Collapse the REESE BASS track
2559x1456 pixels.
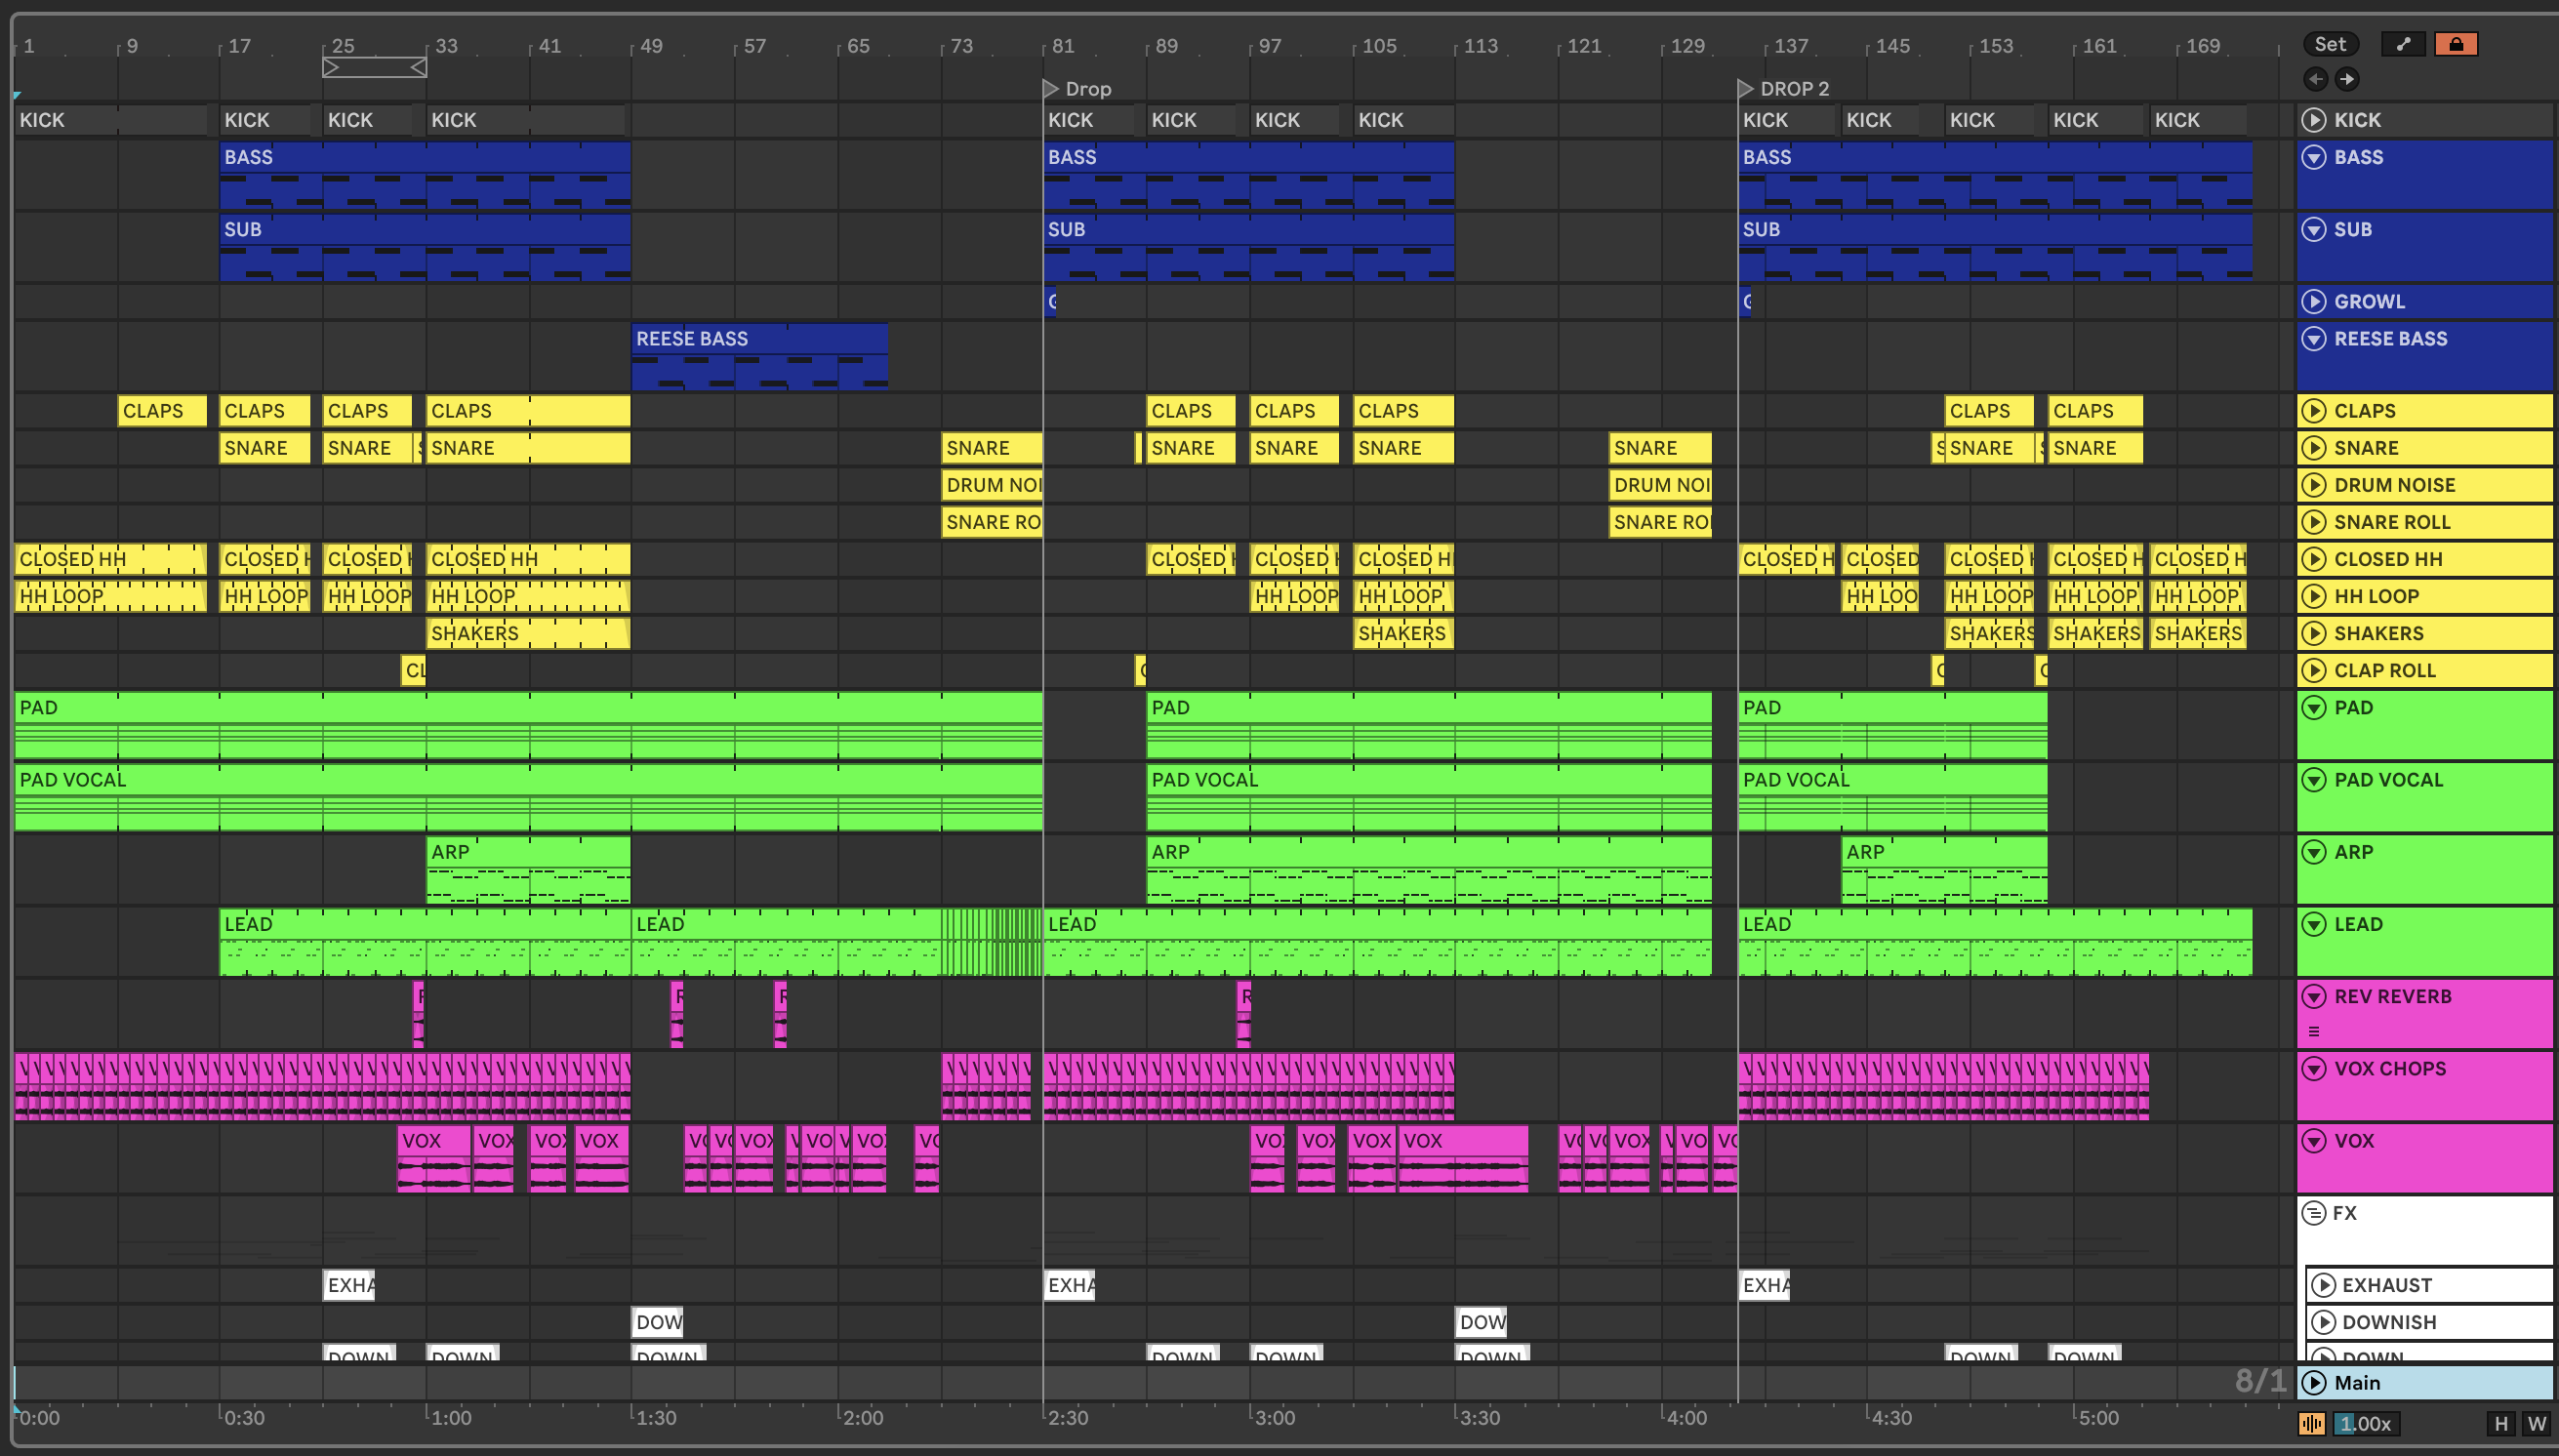click(x=2313, y=339)
